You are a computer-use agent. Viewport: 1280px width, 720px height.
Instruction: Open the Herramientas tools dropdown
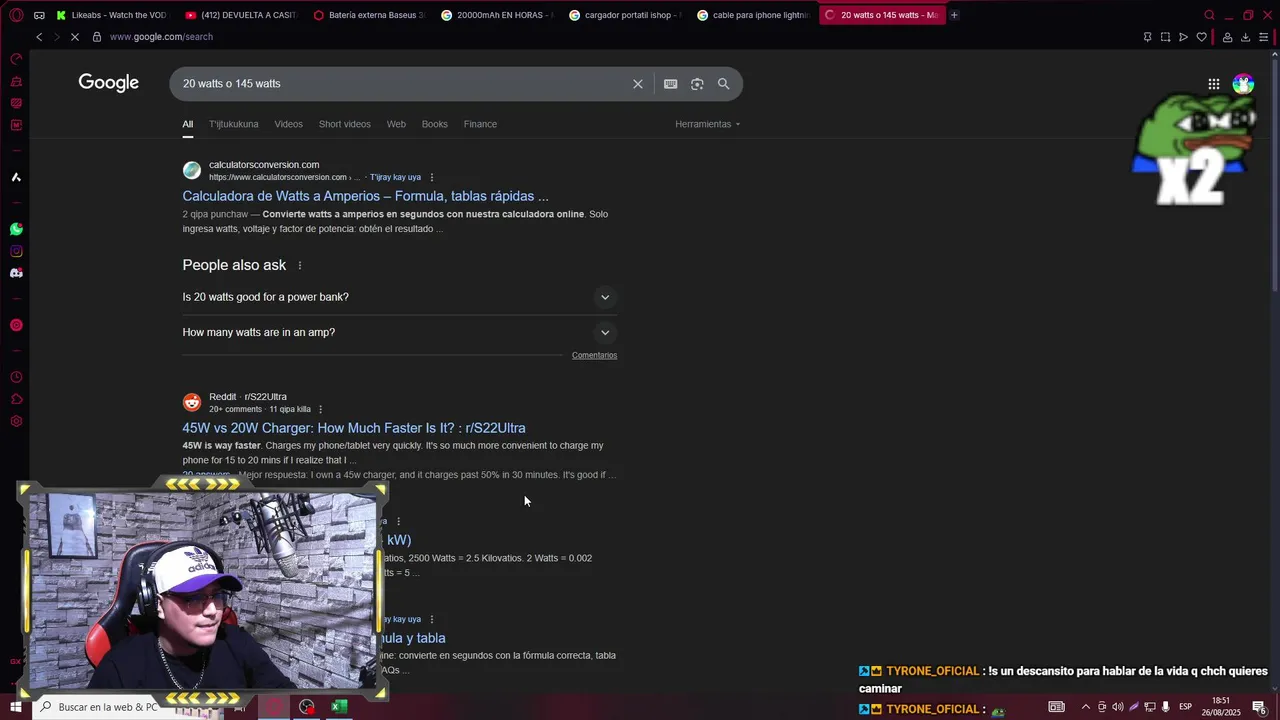coord(707,124)
